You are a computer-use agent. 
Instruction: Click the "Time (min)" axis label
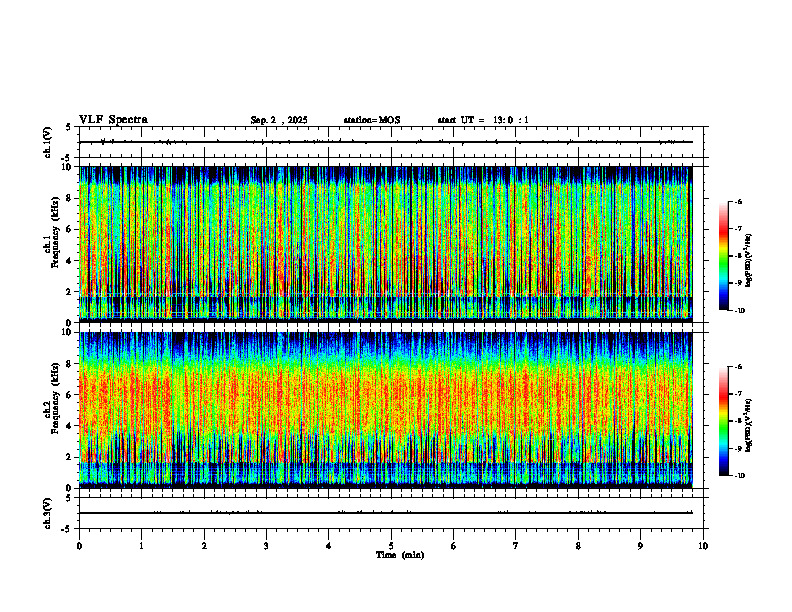click(x=400, y=555)
